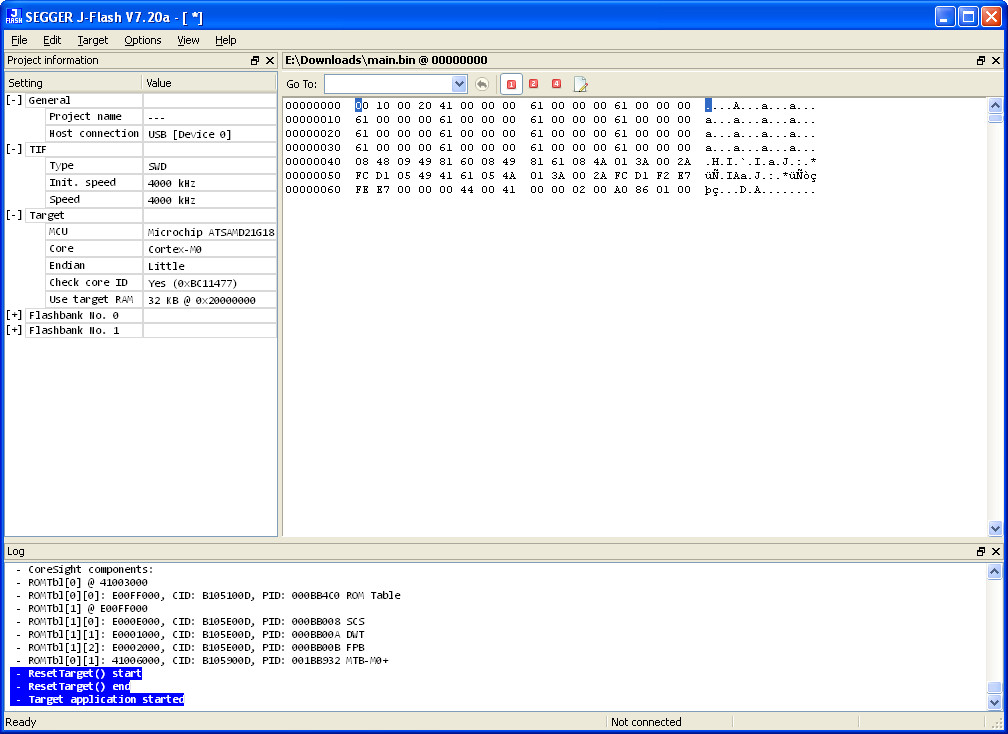
Task: Close the main.bin data panel
Action: 996,60
